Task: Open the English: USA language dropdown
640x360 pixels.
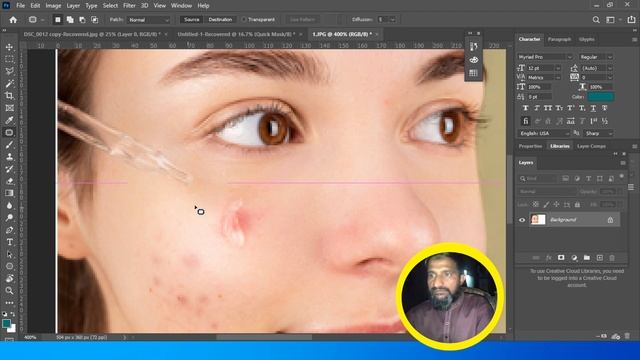Action: tap(544, 133)
